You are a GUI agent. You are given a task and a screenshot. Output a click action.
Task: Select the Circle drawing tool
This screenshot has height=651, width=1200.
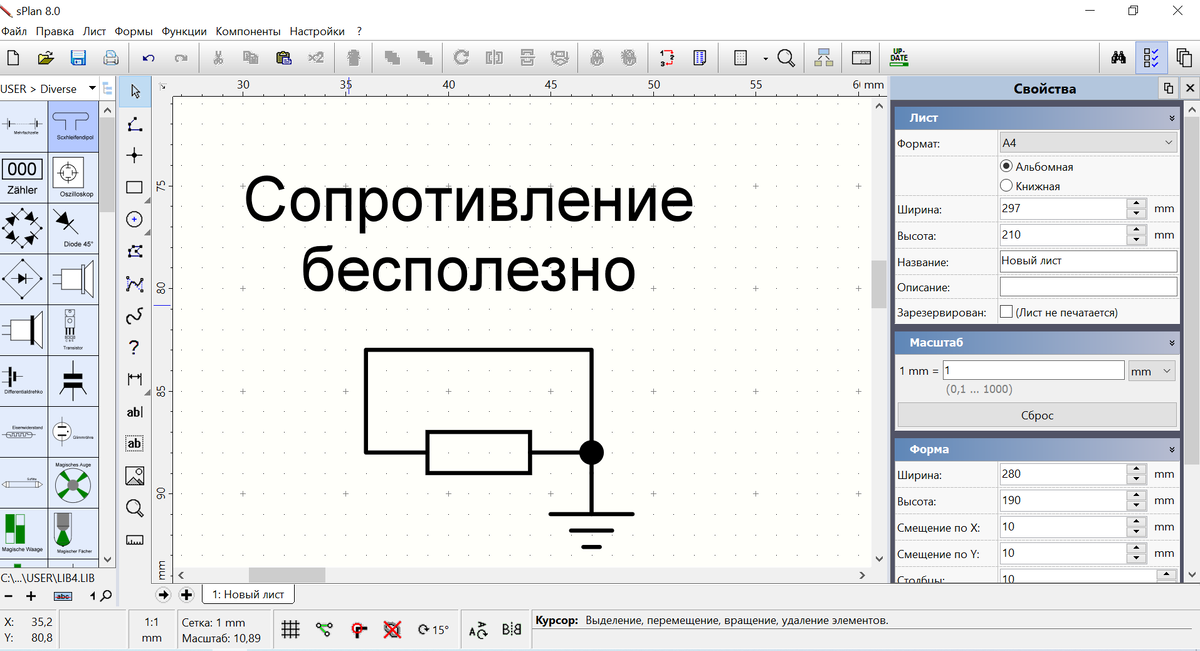click(x=134, y=219)
